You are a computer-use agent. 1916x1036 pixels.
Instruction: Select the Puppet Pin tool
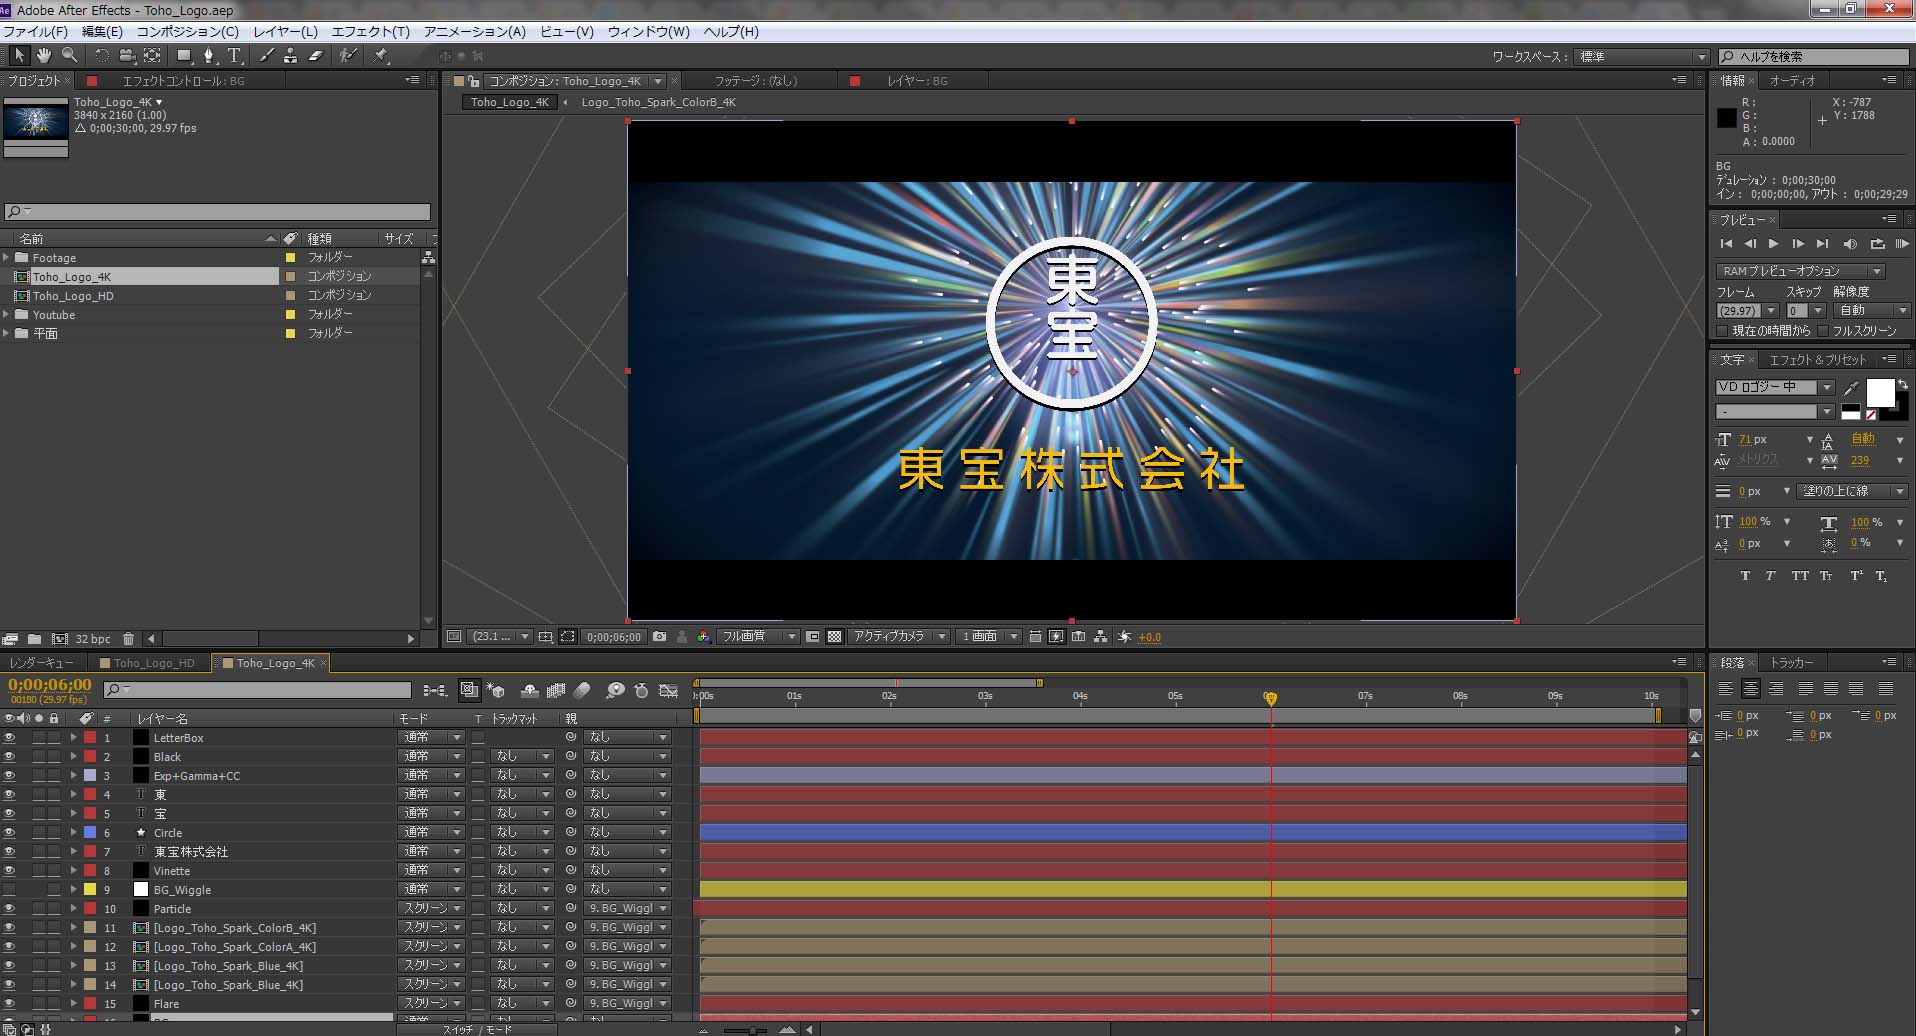[x=381, y=56]
